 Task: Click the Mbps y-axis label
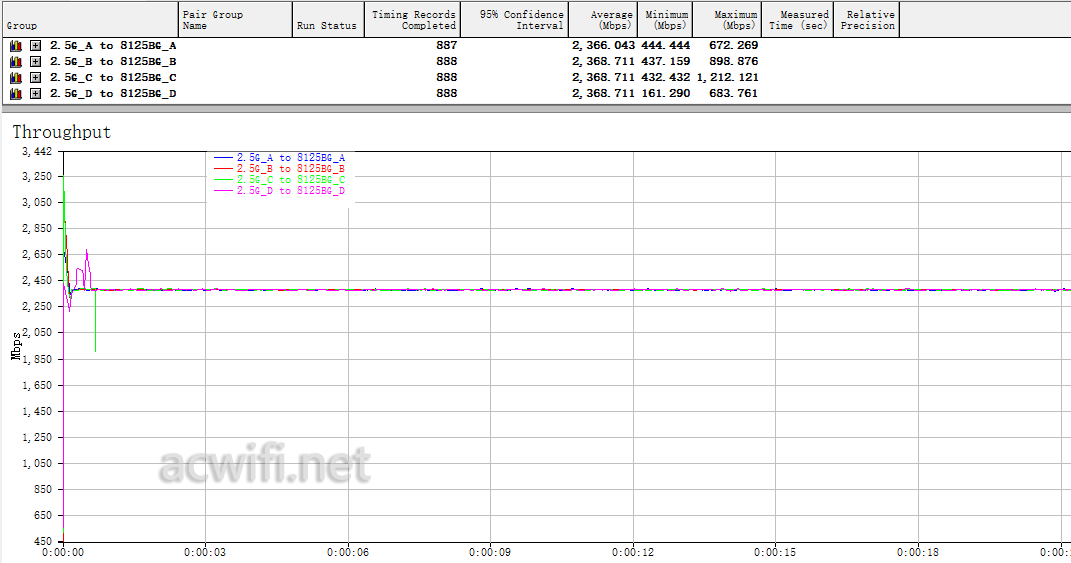click(x=16, y=346)
